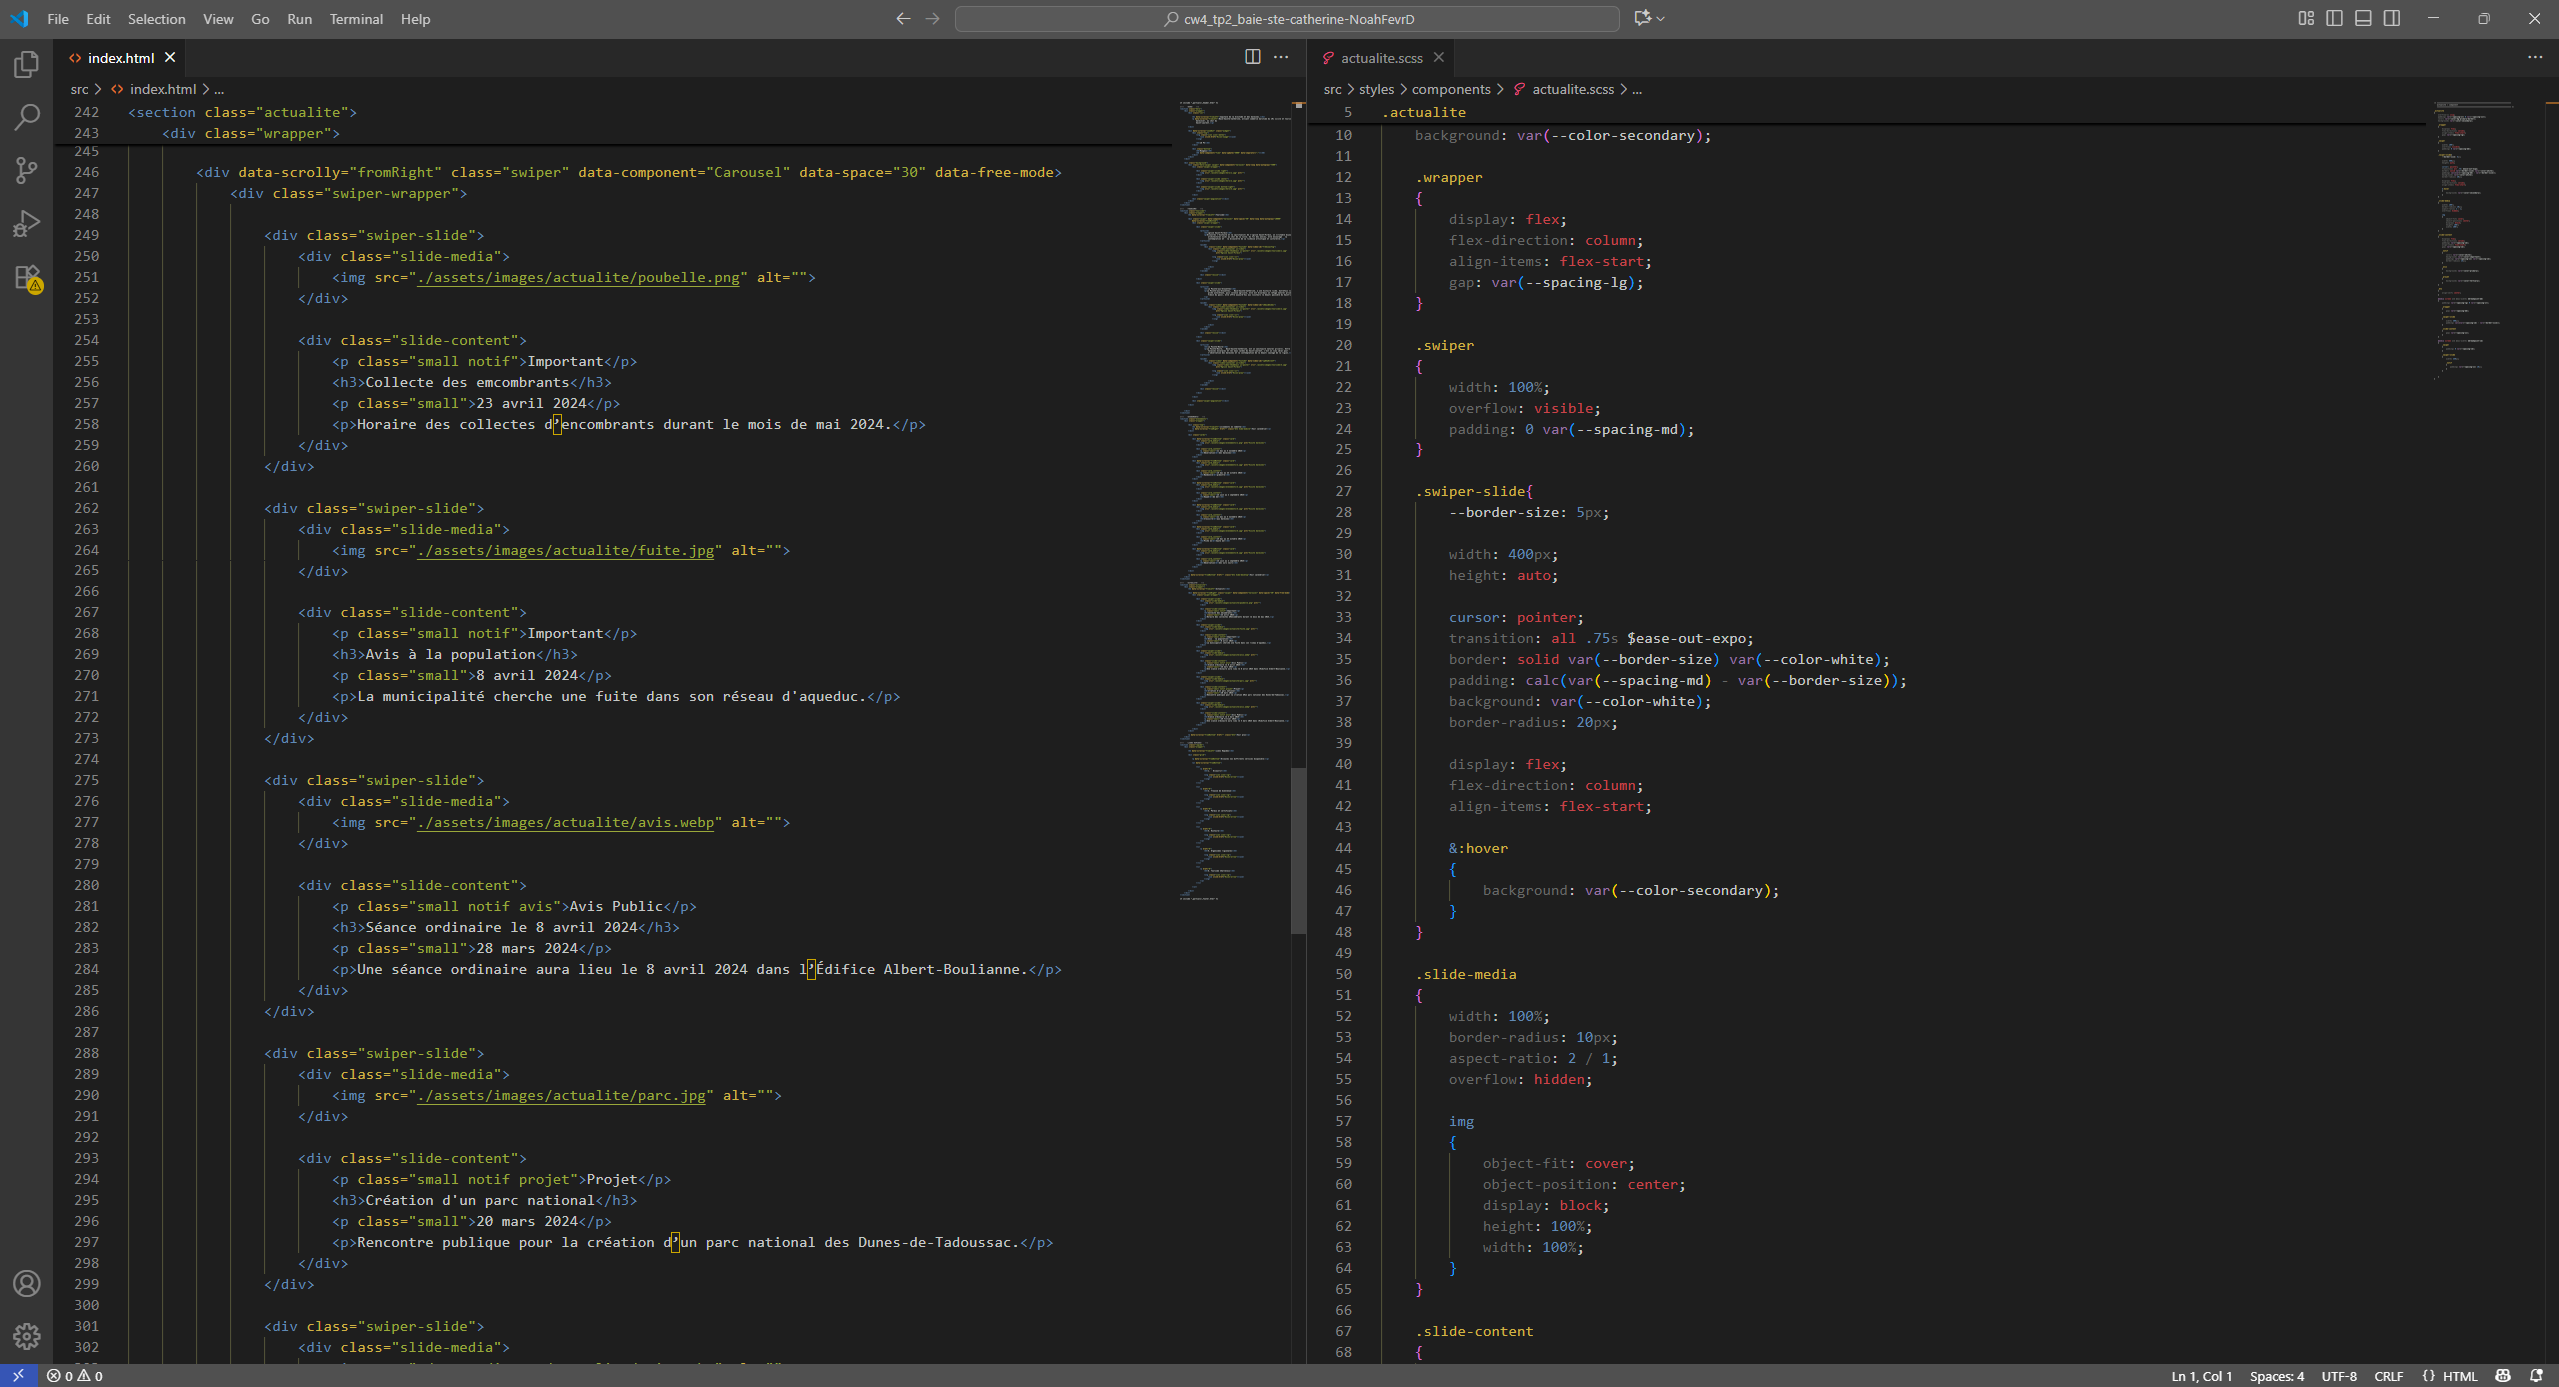This screenshot has width=2559, height=1387.
Task: Open the Explorer view in activity bar
Action: point(27,65)
